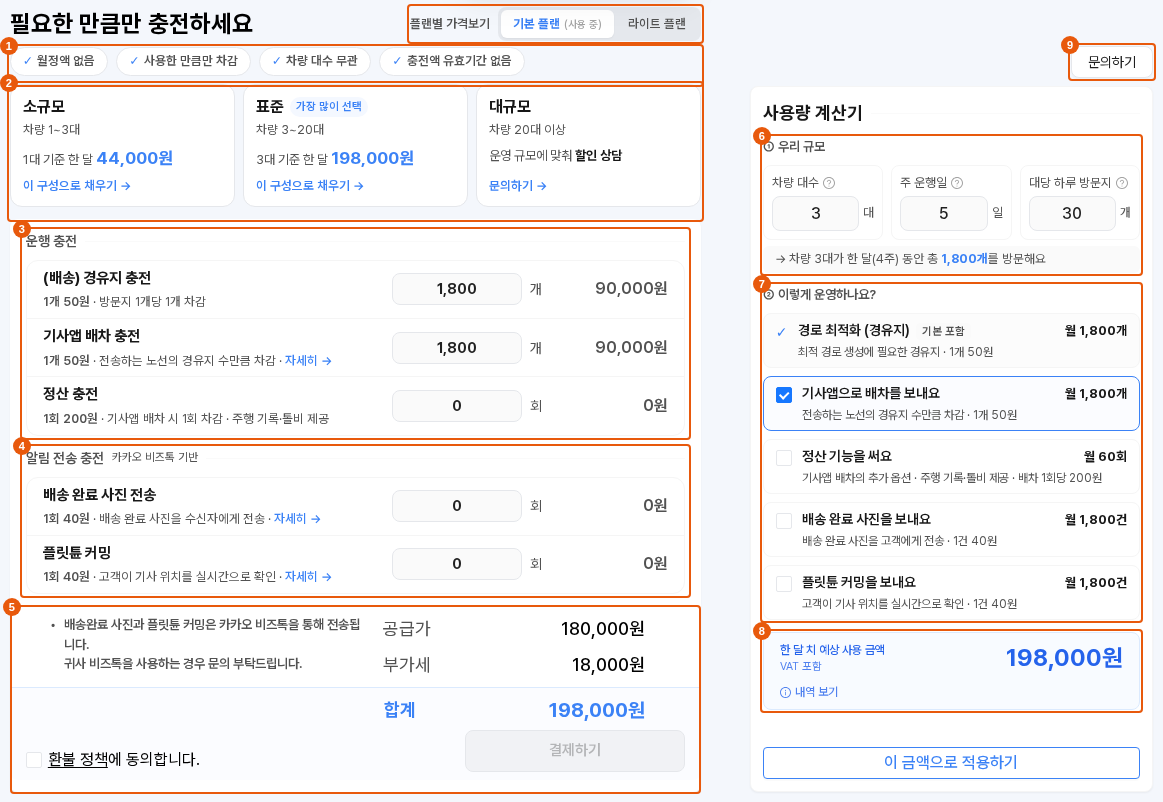1163x802 pixels.
Task: Open help icon next to 주 운행일
Action: click(x=957, y=183)
